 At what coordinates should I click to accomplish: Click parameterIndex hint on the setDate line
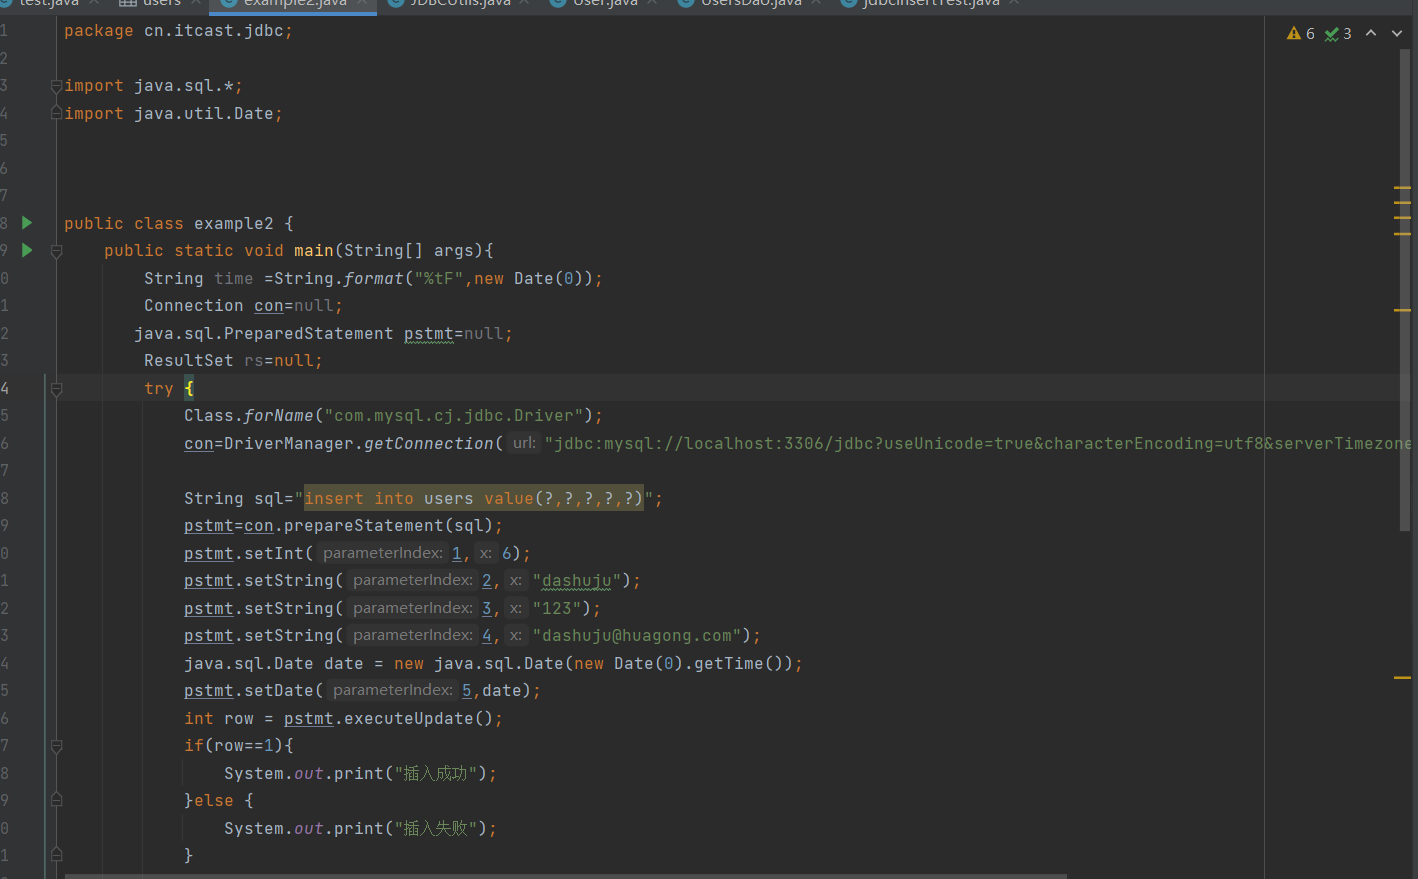[393, 690]
